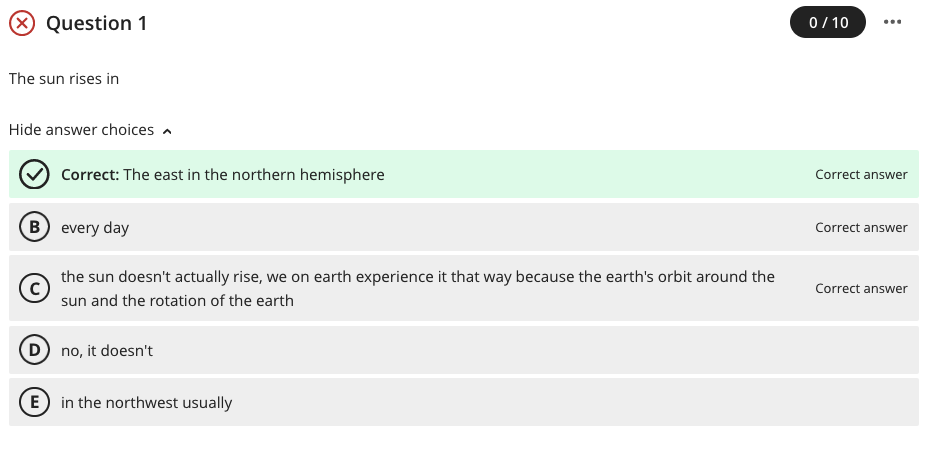
Task: Select the B letter circle
Action: coord(35,228)
